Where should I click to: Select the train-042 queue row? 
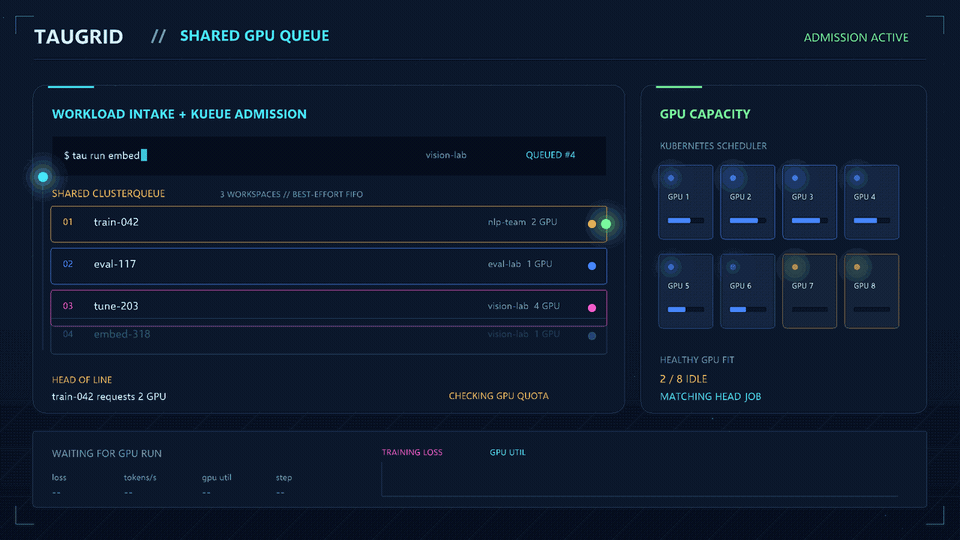tap(329, 224)
